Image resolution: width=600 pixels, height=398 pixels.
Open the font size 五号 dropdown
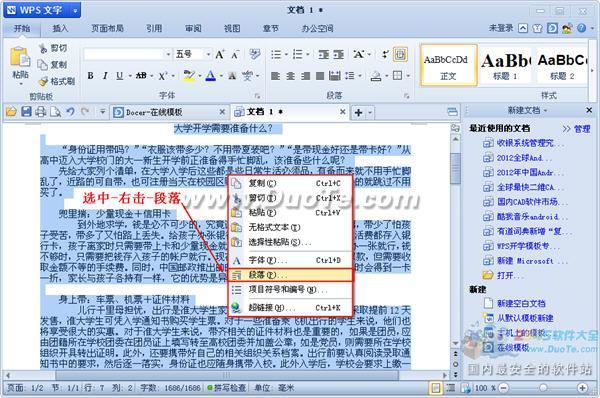(x=209, y=54)
